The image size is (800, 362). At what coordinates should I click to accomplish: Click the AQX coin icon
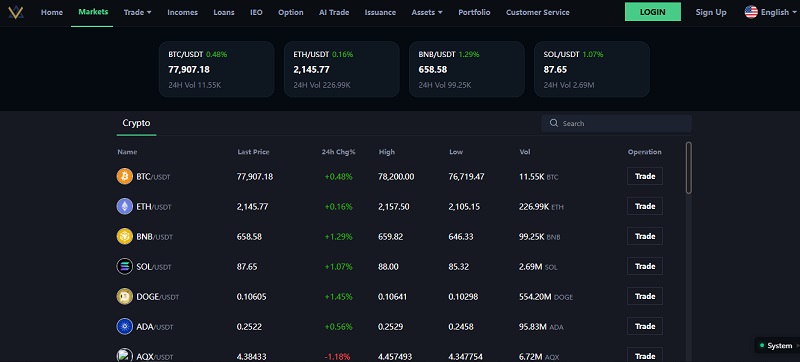pos(124,355)
